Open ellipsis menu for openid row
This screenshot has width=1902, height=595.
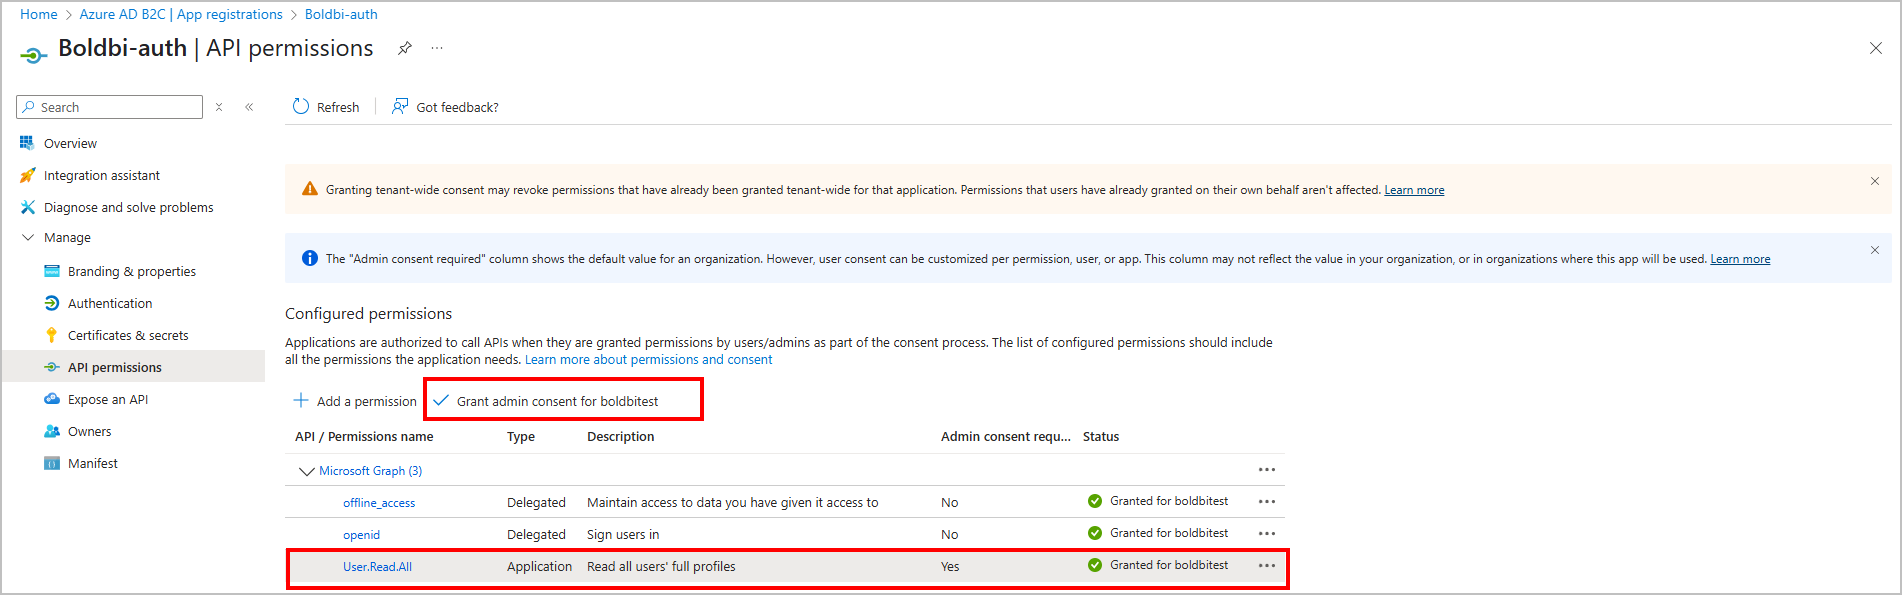(x=1267, y=534)
